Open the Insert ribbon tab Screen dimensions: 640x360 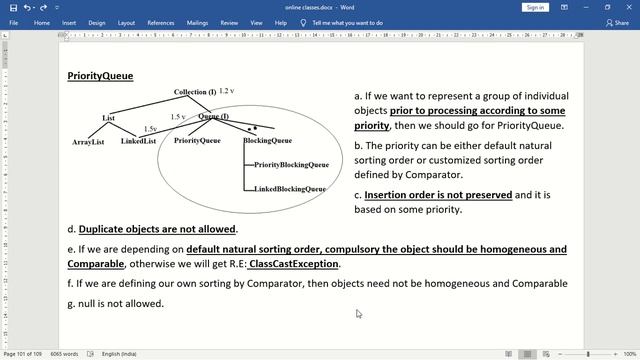tap(69, 23)
